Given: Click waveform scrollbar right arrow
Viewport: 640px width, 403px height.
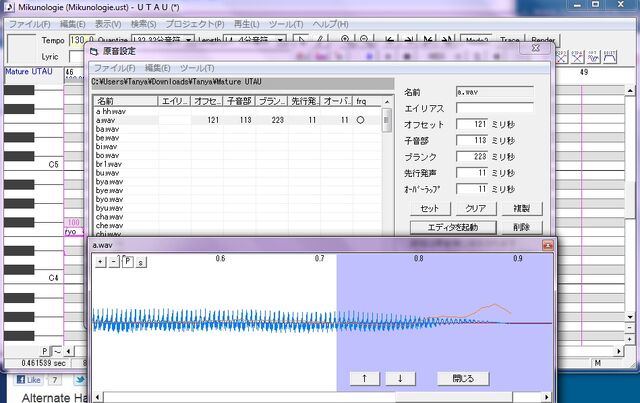Looking at the screenshot, I should 547,396.
